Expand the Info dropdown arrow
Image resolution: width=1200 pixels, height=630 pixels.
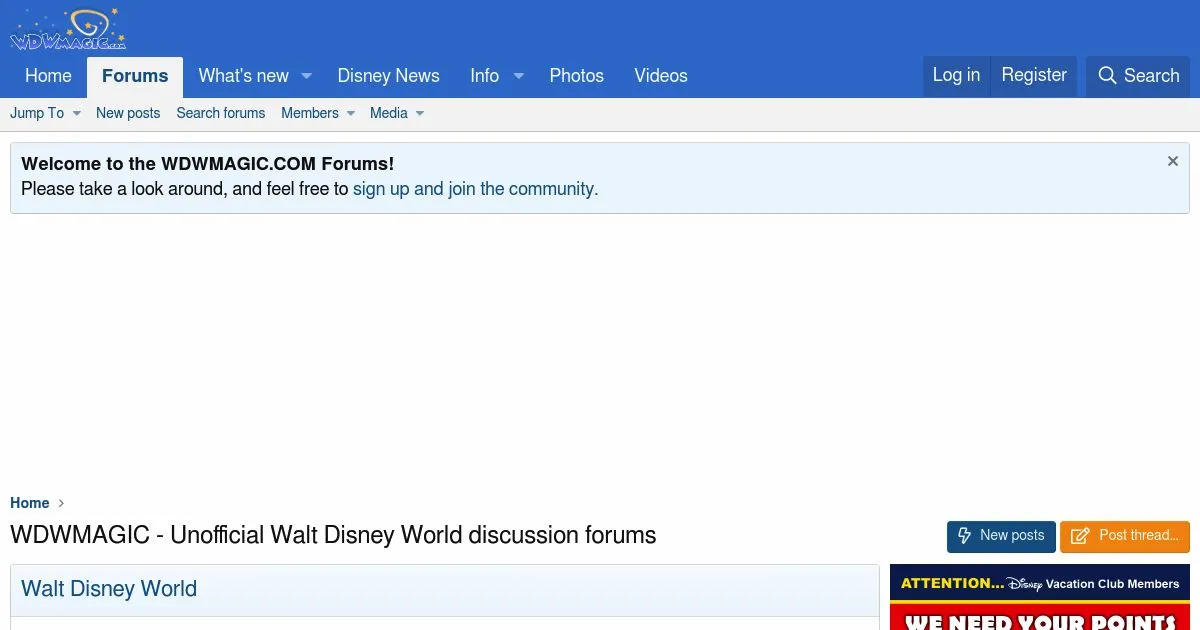tap(518, 76)
